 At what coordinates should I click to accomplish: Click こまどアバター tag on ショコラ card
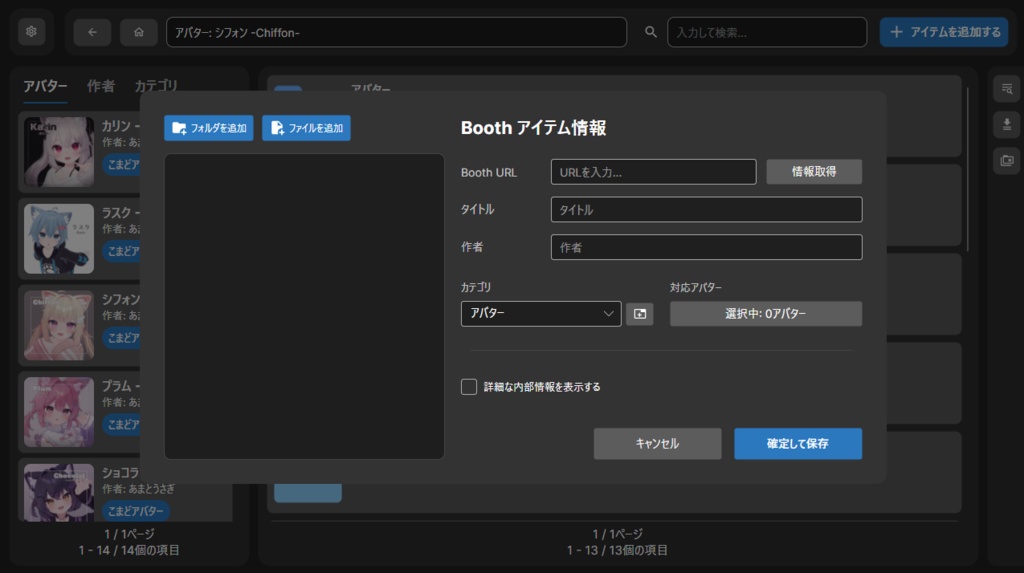(136, 511)
